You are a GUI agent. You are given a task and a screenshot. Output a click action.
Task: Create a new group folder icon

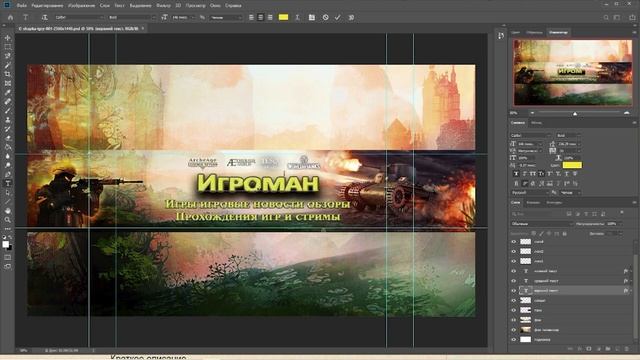[608, 349]
